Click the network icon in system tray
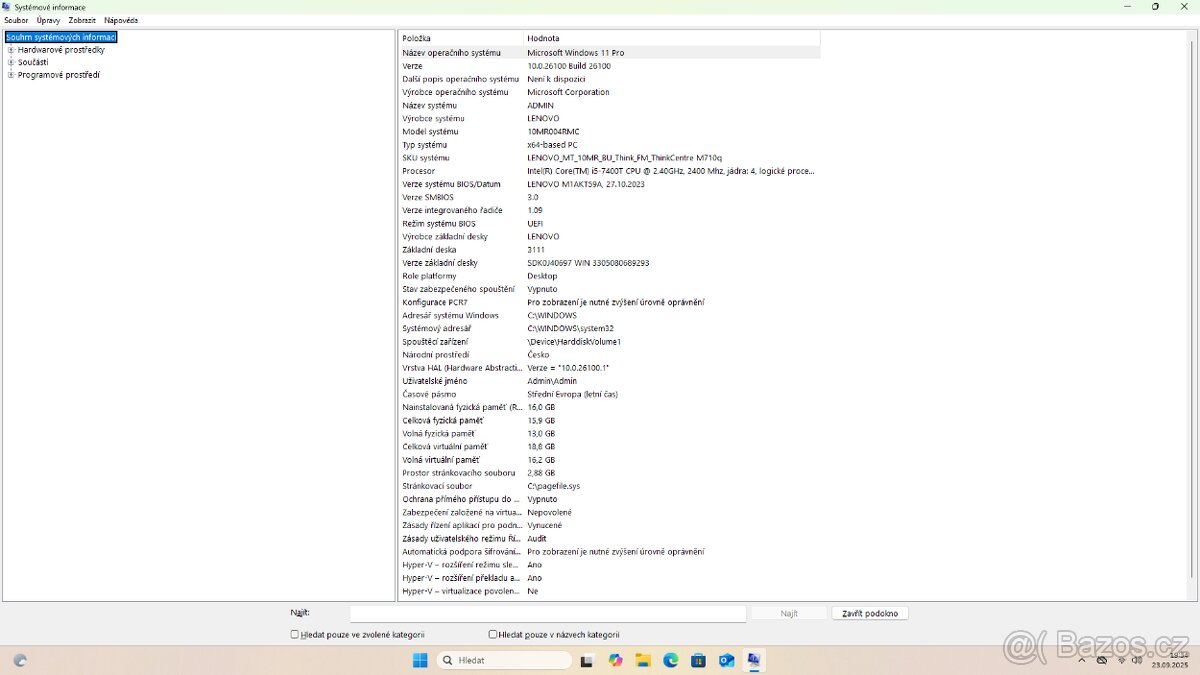1200x675 pixels. (1121, 660)
